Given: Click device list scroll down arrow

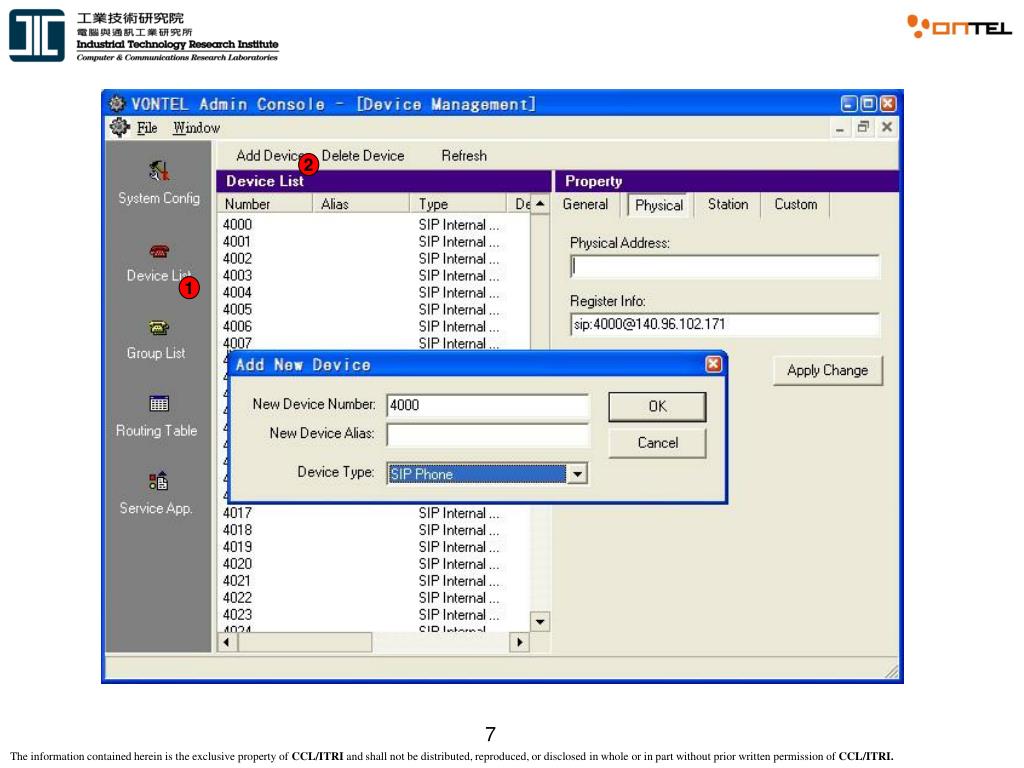Looking at the screenshot, I should pyautogui.click(x=540, y=622).
